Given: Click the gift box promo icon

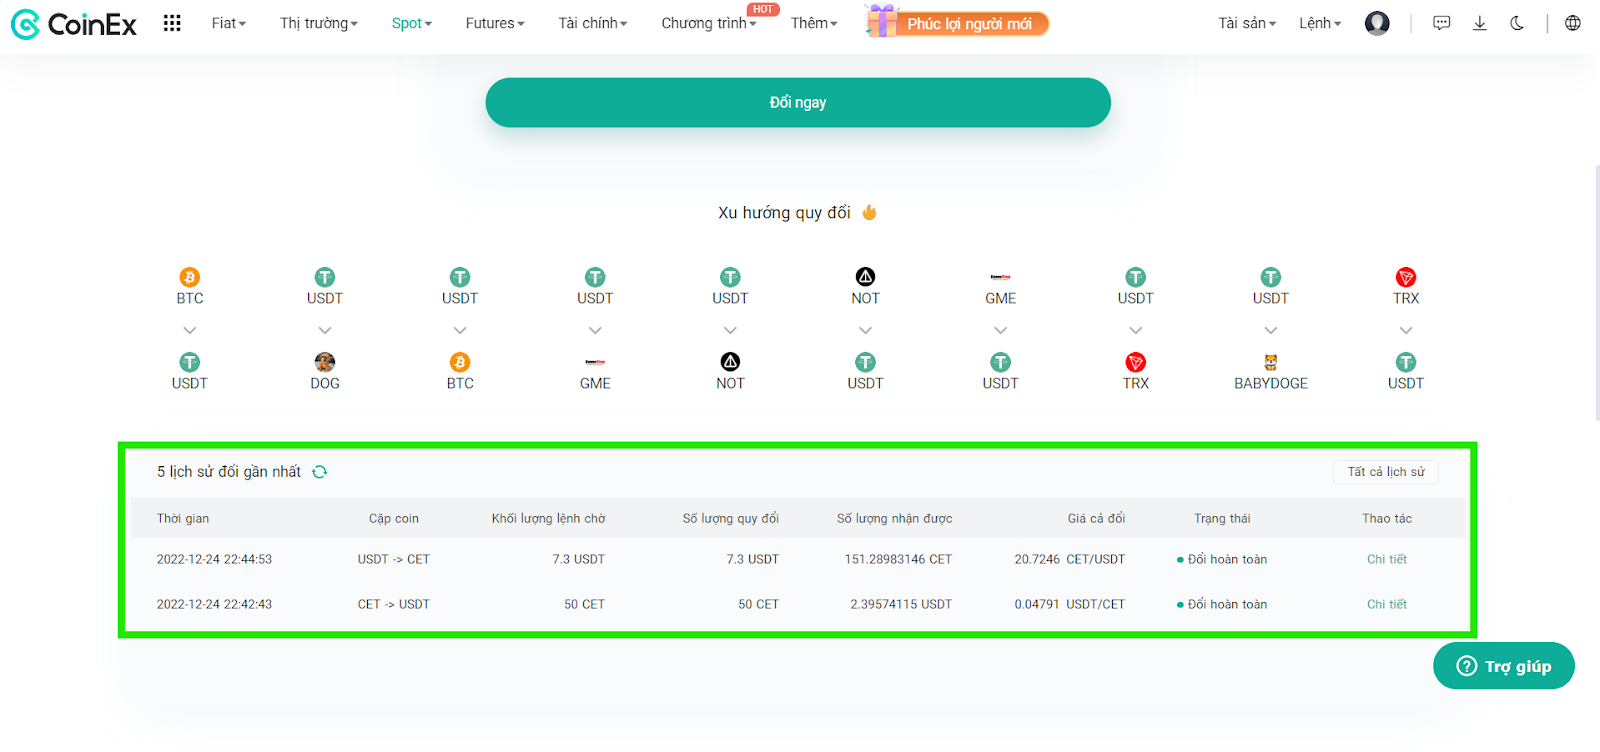Looking at the screenshot, I should (x=881, y=21).
